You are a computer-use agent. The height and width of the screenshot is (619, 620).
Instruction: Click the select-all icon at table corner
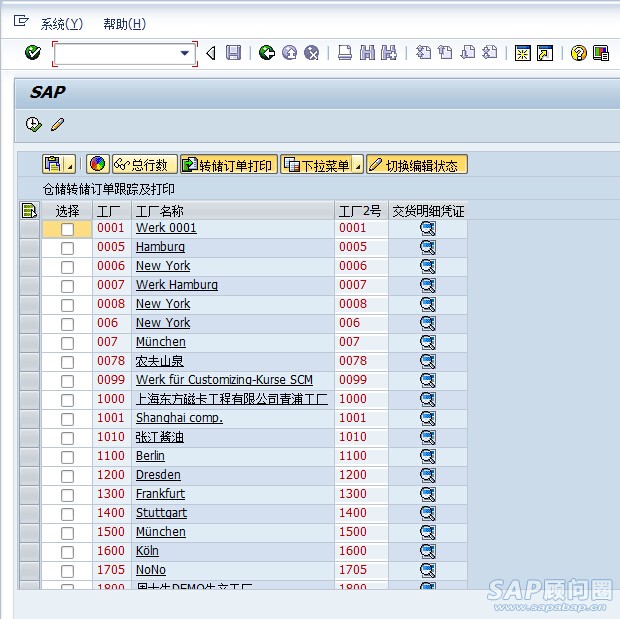[x=29, y=210]
